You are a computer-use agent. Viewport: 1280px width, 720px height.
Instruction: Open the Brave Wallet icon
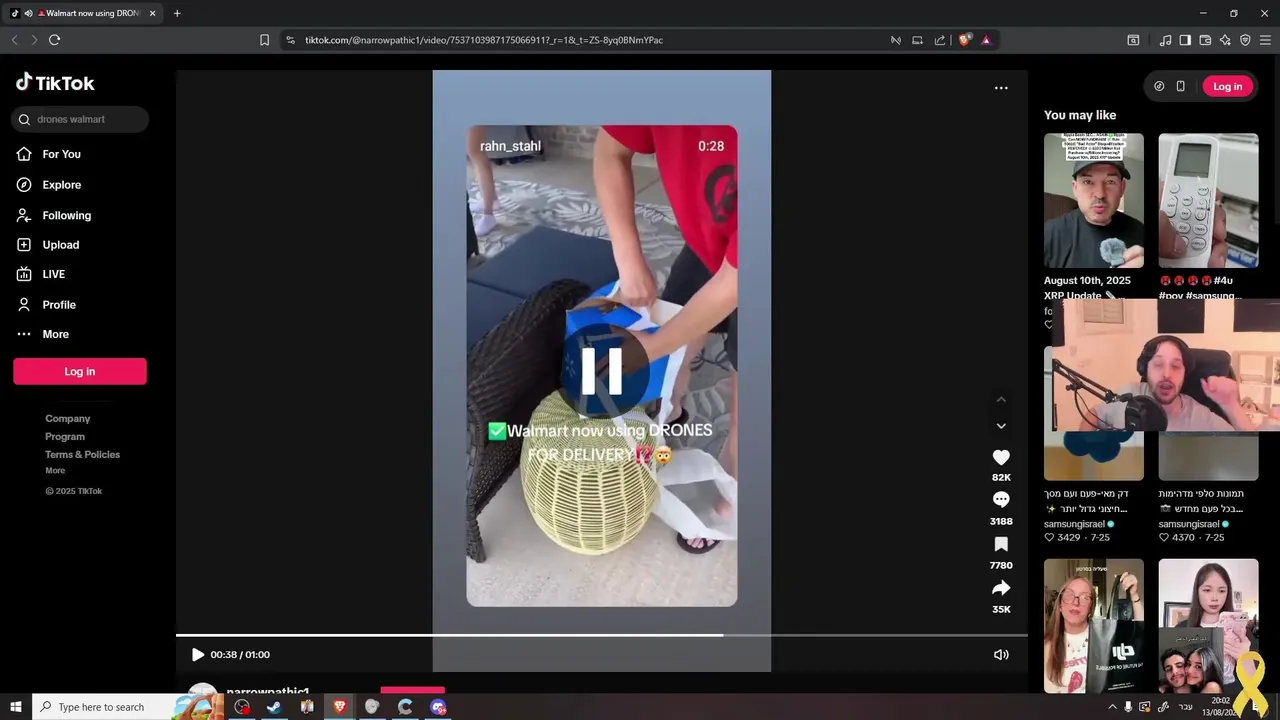point(1205,40)
